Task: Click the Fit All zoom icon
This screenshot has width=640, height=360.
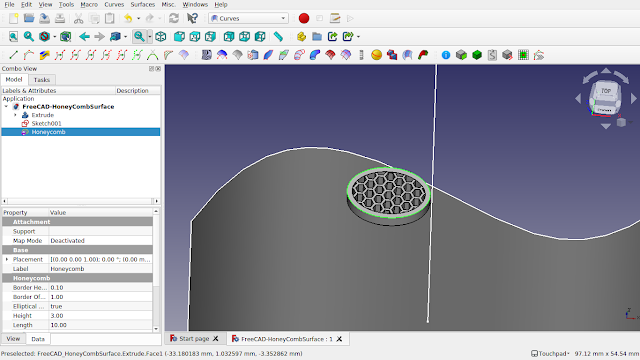Action: [x=13, y=37]
